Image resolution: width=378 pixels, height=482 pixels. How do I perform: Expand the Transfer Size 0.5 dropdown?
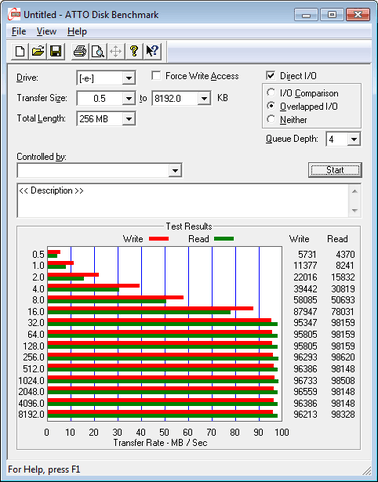tap(129, 99)
